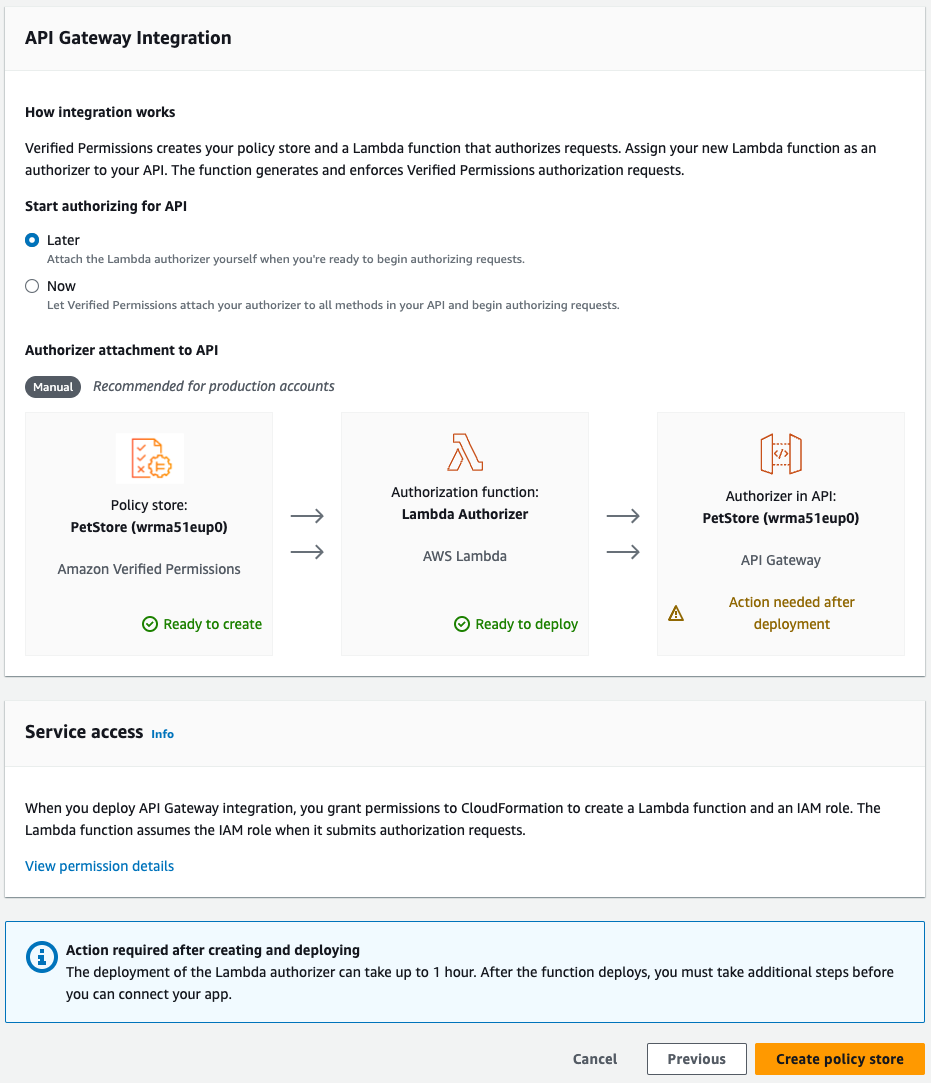Select the Now authorization option
This screenshot has width=931, height=1083.
coord(30,286)
